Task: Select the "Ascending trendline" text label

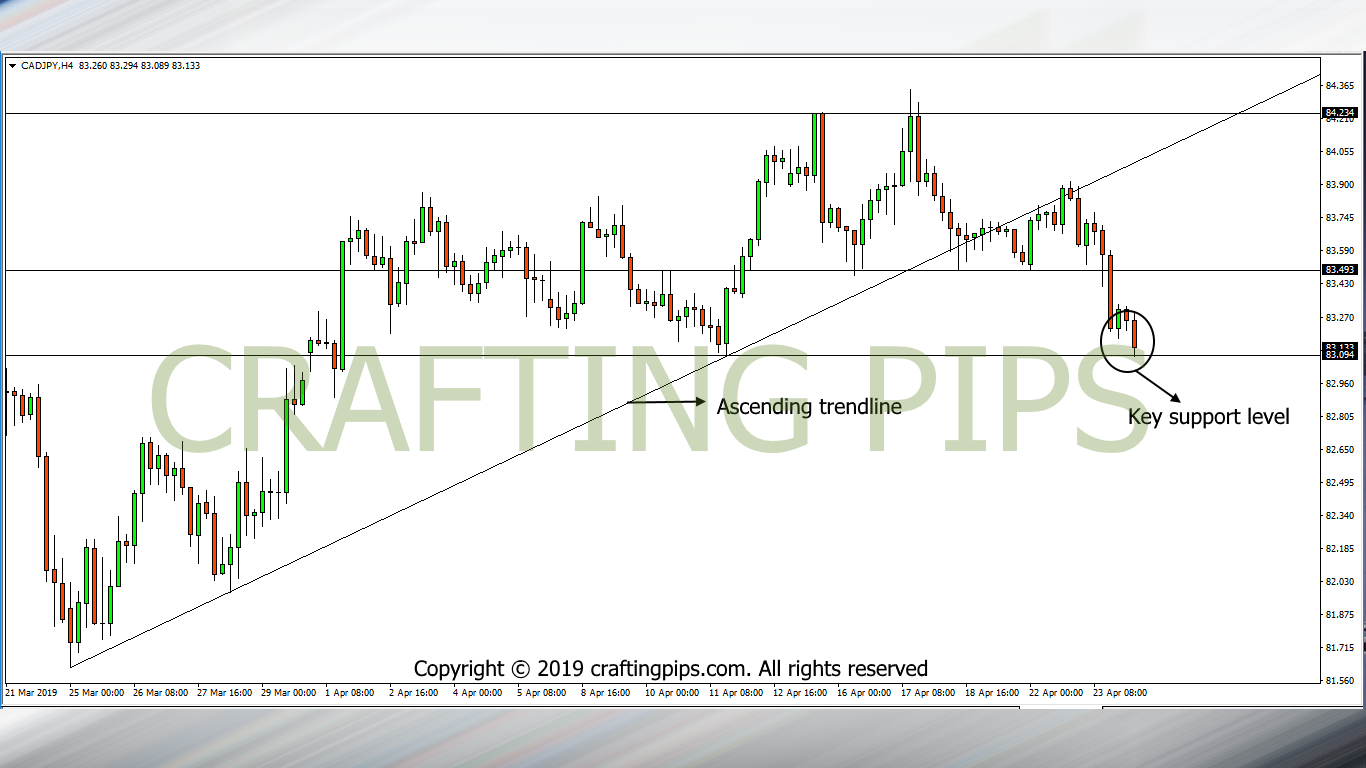Action: click(x=809, y=406)
